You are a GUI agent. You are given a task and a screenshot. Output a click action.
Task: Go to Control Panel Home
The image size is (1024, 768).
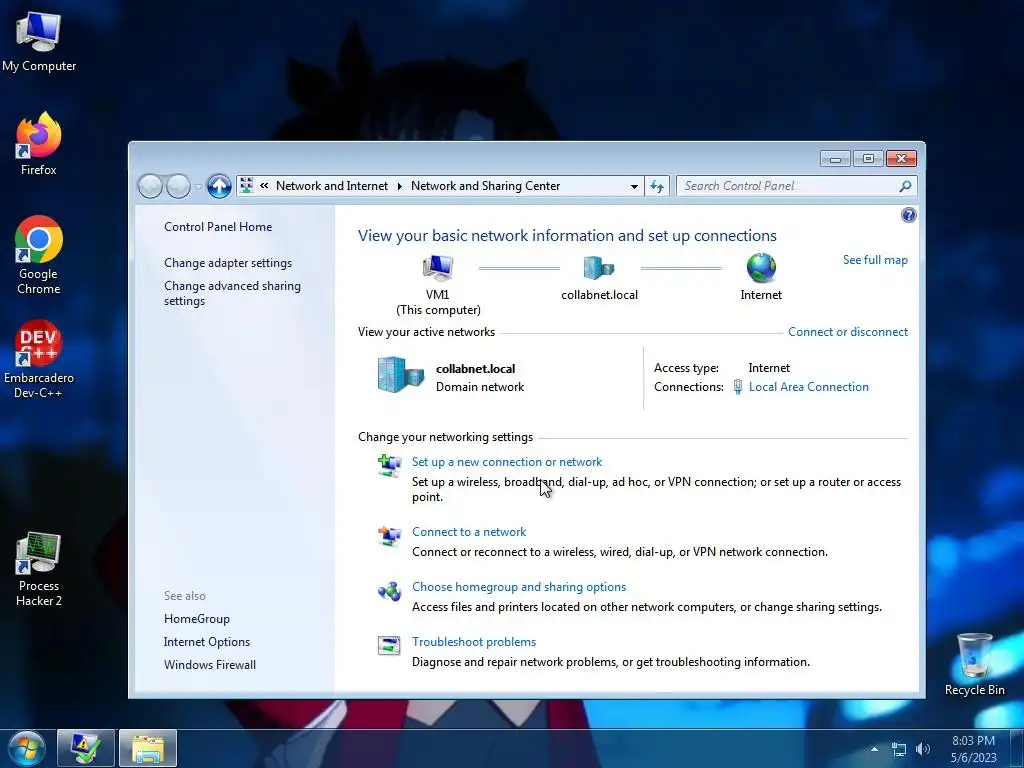coord(218,227)
